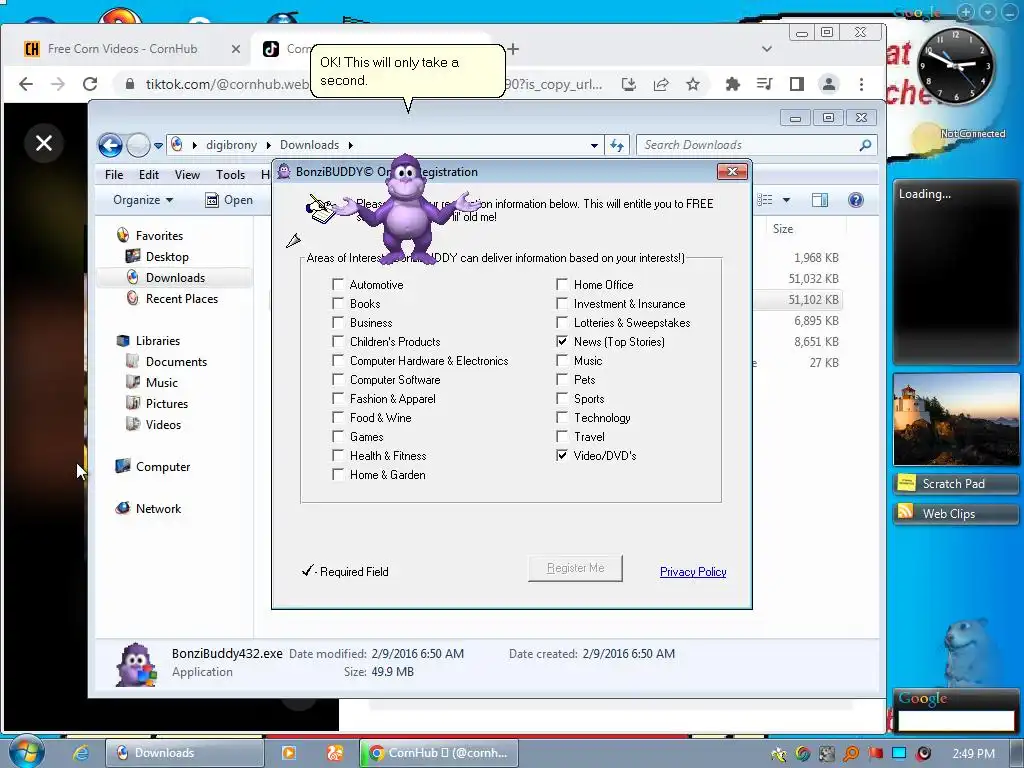The height and width of the screenshot is (768, 1024).
Task: Enable the Travel interest checkbox
Action: 562,436
